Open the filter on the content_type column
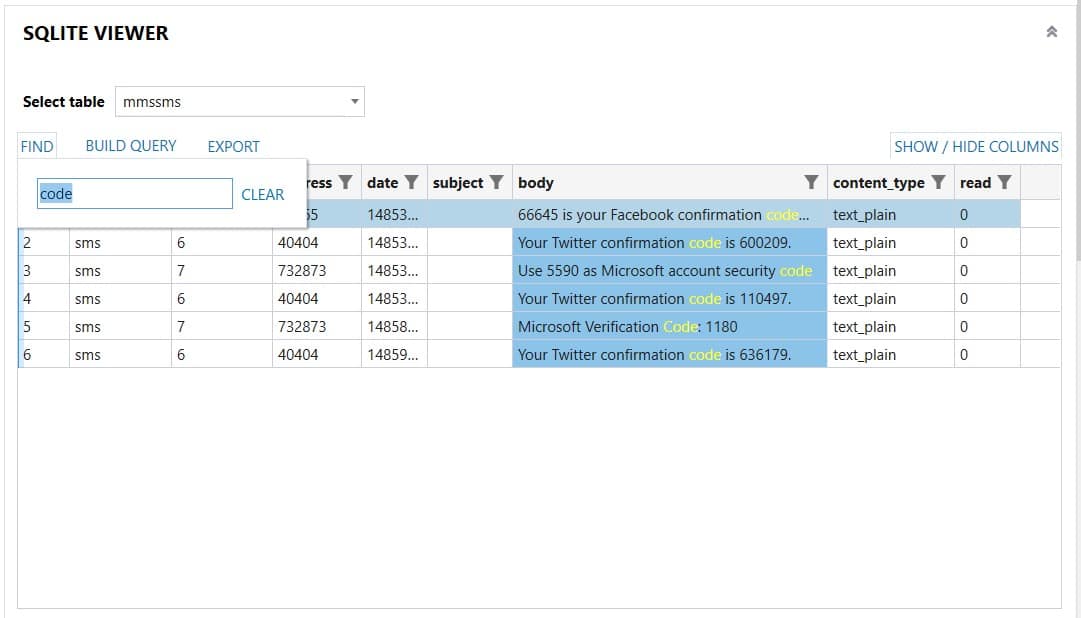The width and height of the screenshot is (1081, 618). (937, 182)
